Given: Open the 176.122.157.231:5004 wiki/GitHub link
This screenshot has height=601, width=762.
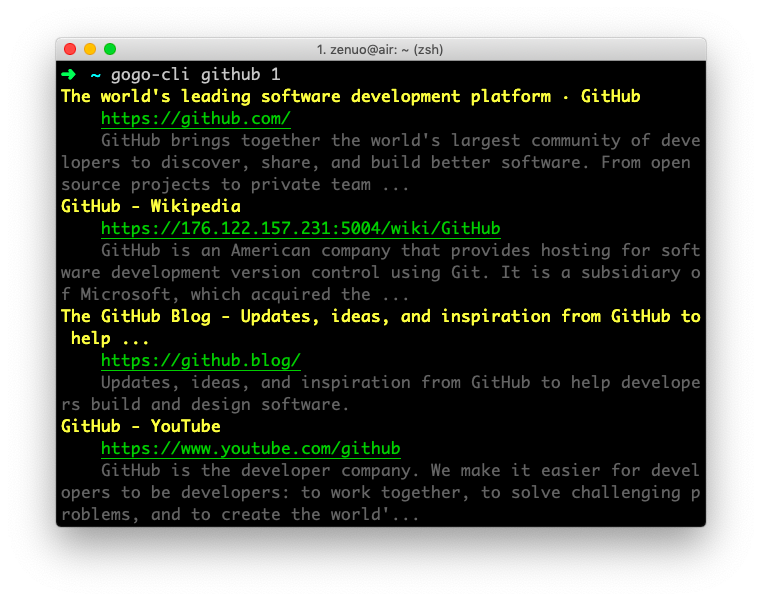Looking at the screenshot, I should point(301,228).
